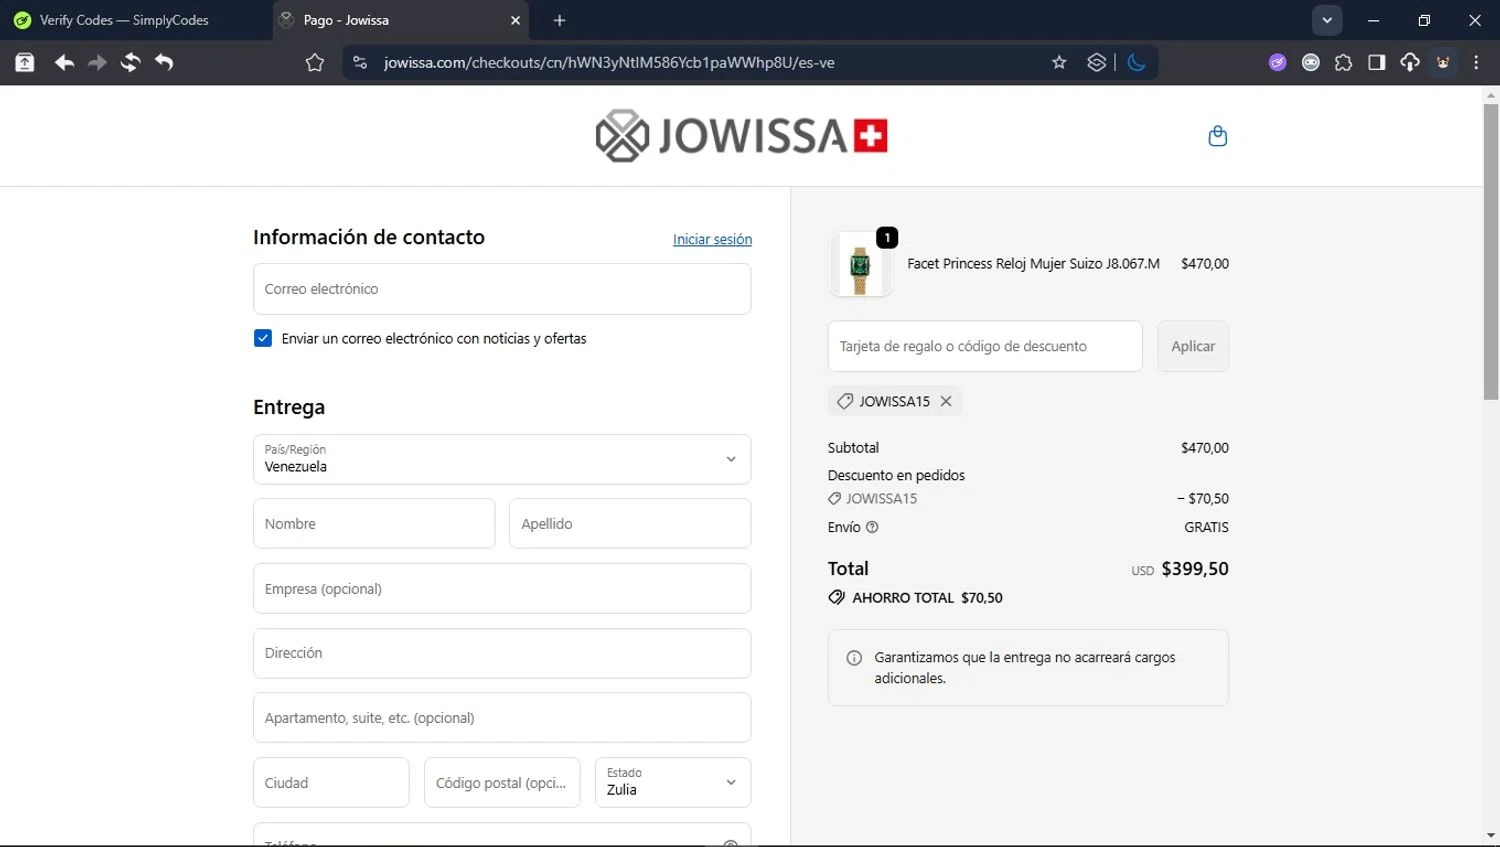Image resolution: width=1500 pixels, height=847 pixels.
Task: Click the Ciudad input field
Action: point(331,782)
